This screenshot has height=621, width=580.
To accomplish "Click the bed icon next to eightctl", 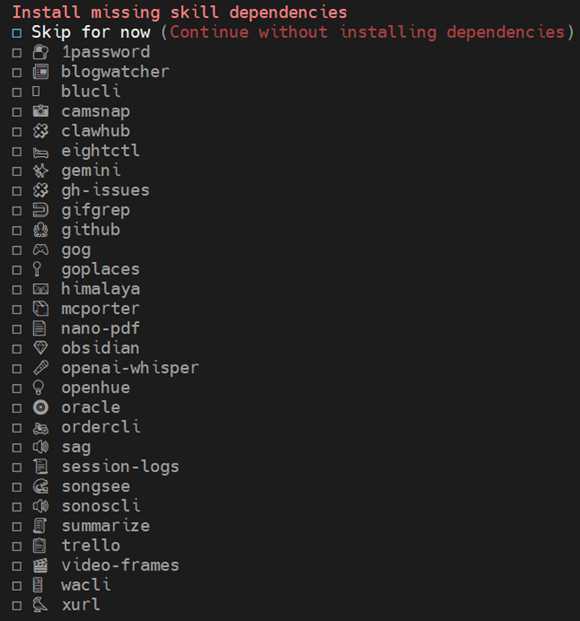I will 40,152.
